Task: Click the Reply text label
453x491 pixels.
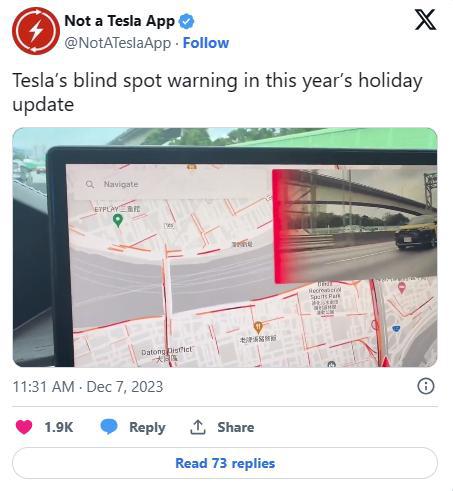Action: (147, 427)
